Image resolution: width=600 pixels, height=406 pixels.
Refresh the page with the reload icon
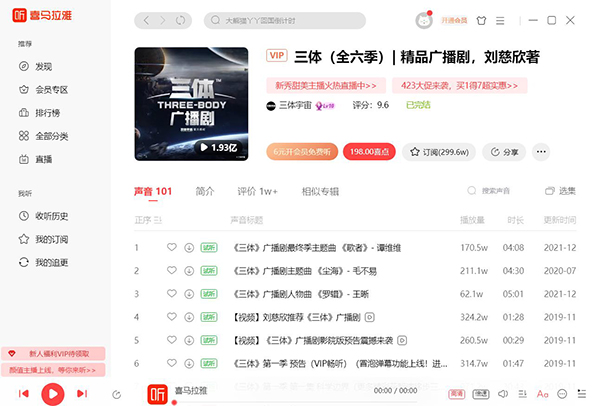[180, 20]
